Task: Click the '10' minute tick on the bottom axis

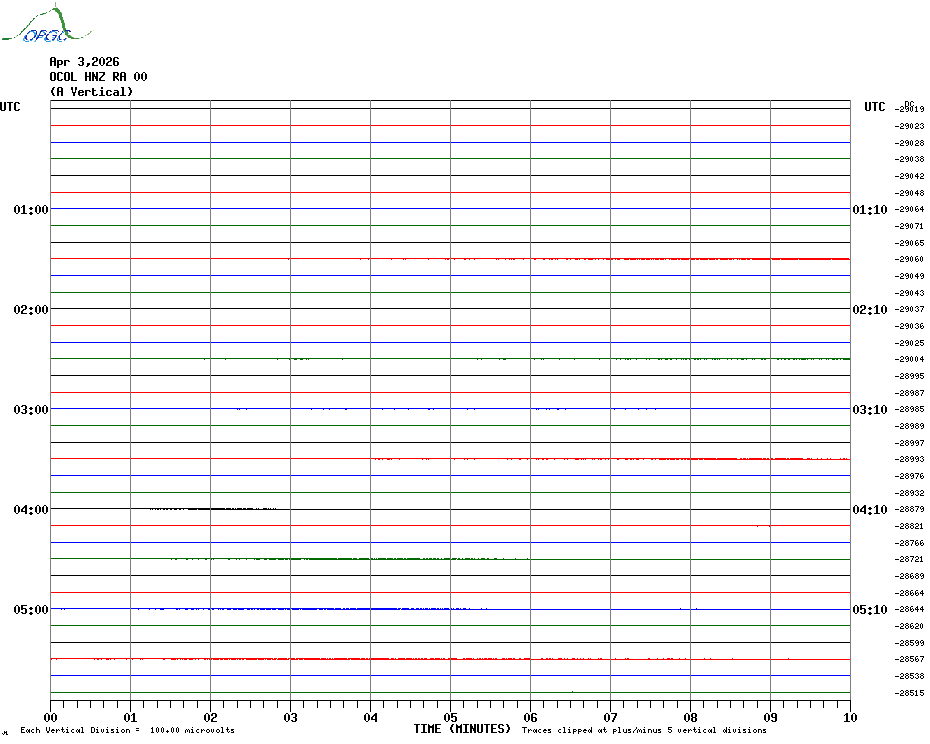Action: [849, 717]
